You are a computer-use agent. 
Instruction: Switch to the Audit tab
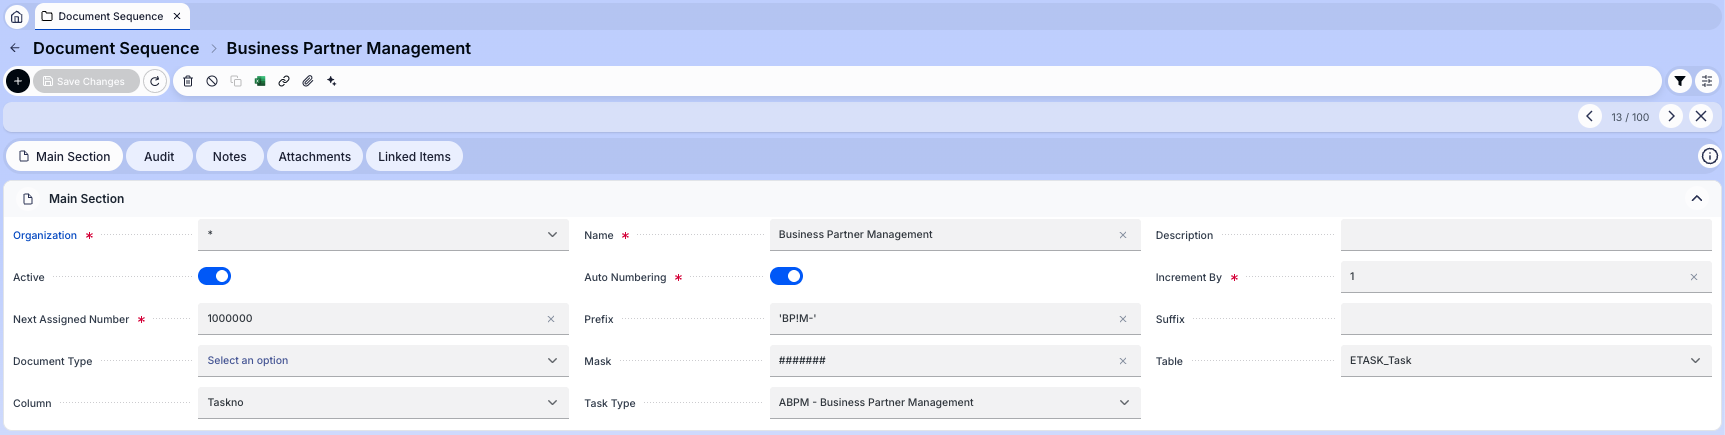159,157
